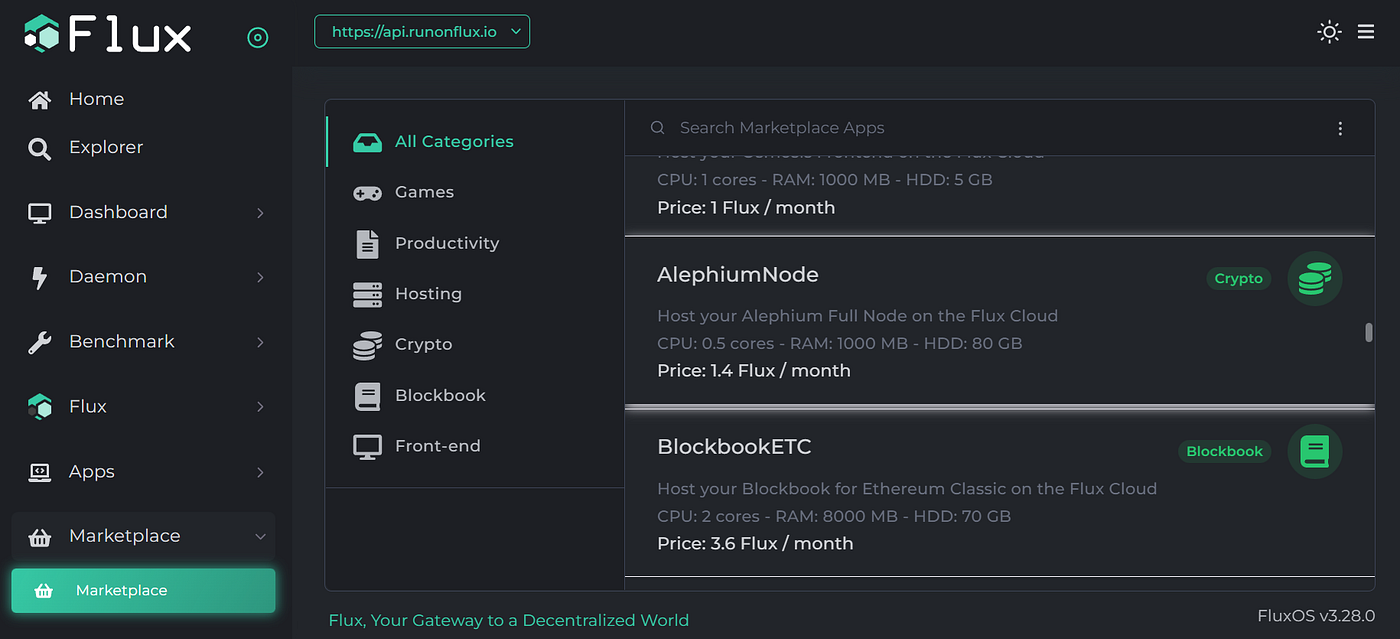Click the book avatar icon on BlockbookETC card
The width and height of the screenshot is (1400, 639).
click(x=1314, y=451)
